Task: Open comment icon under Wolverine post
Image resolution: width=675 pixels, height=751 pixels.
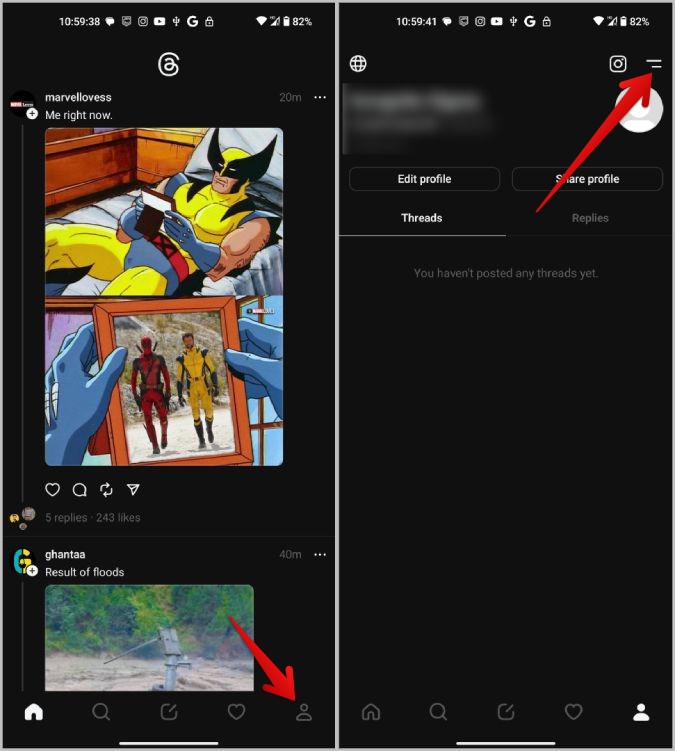Action: coord(80,489)
